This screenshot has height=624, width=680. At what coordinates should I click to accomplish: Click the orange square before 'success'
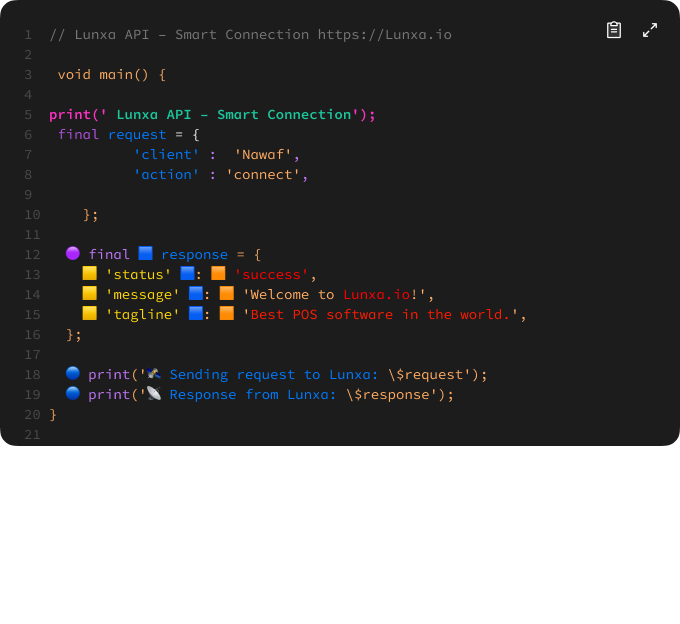(218, 274)
